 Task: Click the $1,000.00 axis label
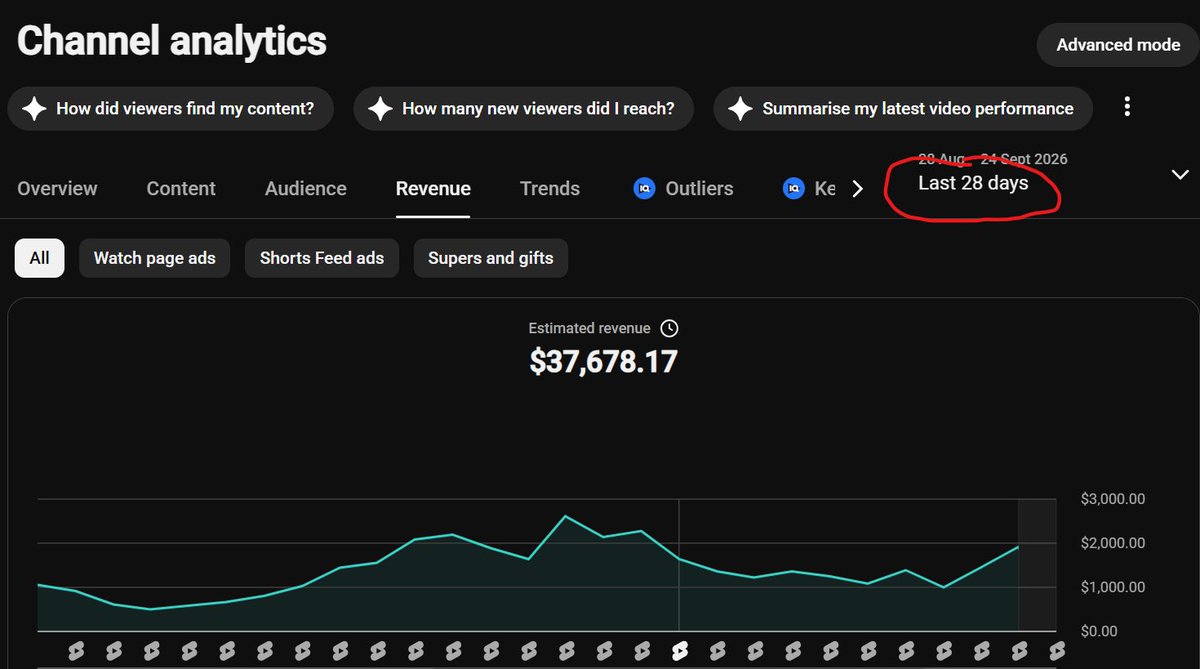click(1113, 587)
